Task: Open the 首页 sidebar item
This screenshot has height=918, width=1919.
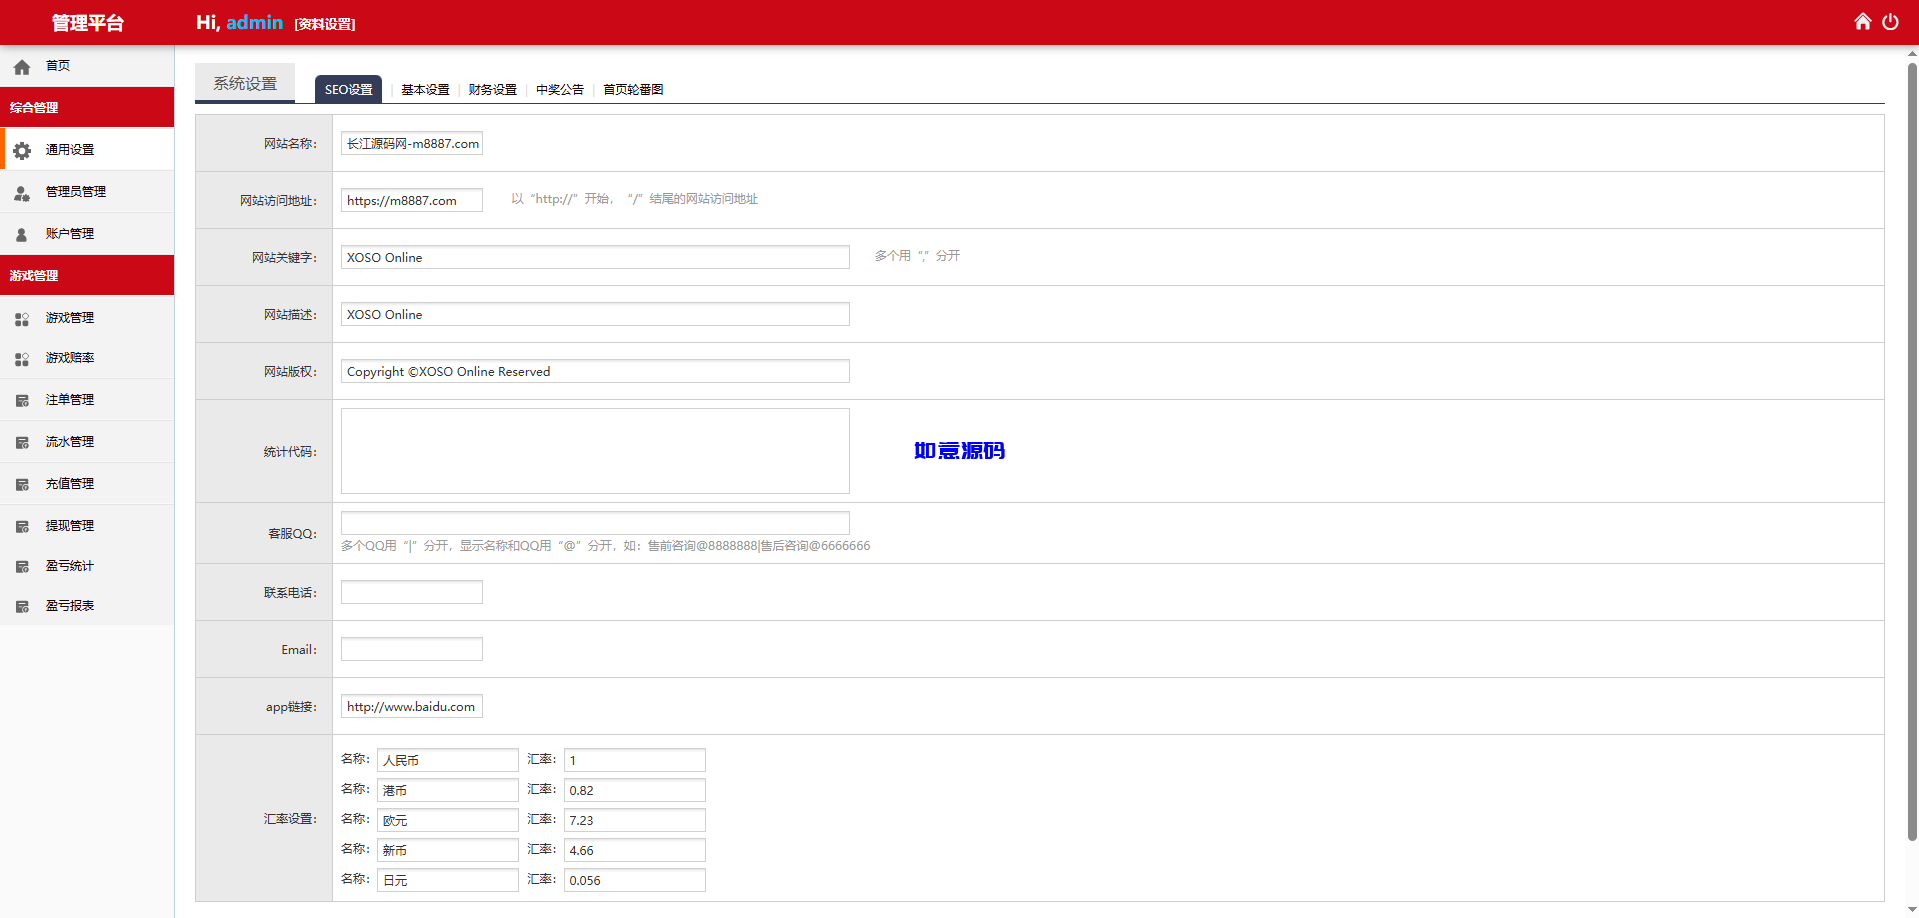Action: [87, 66]
